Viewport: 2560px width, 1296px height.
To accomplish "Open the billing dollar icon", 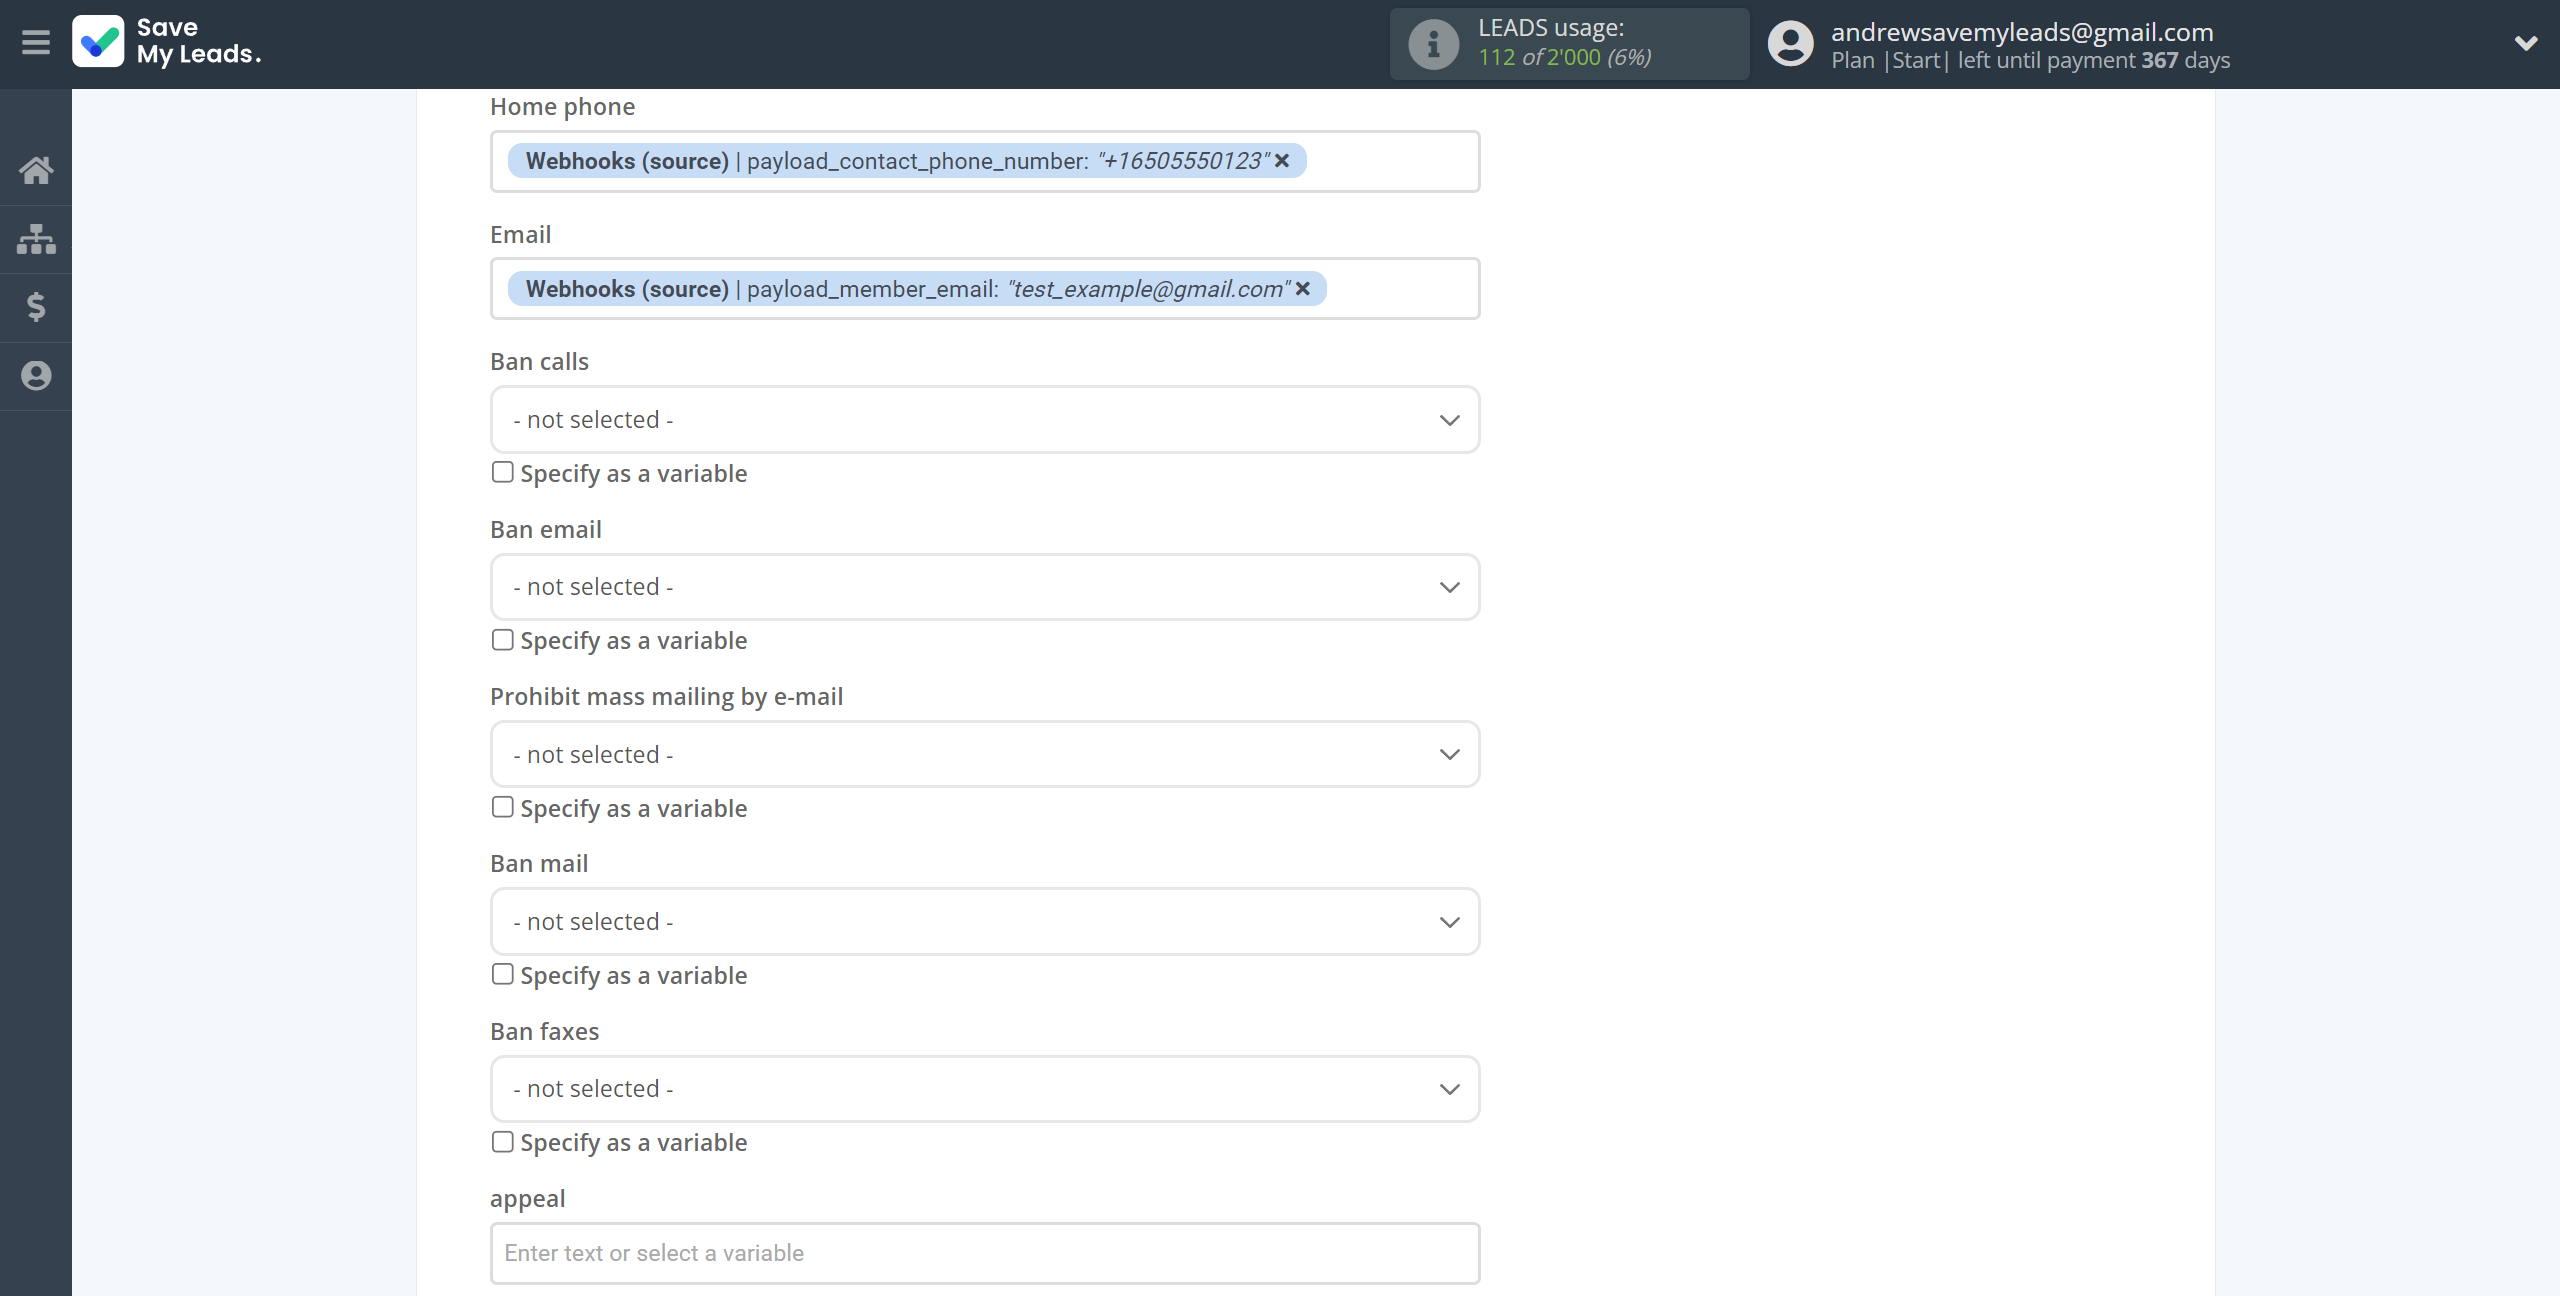I will pos(36,307).
